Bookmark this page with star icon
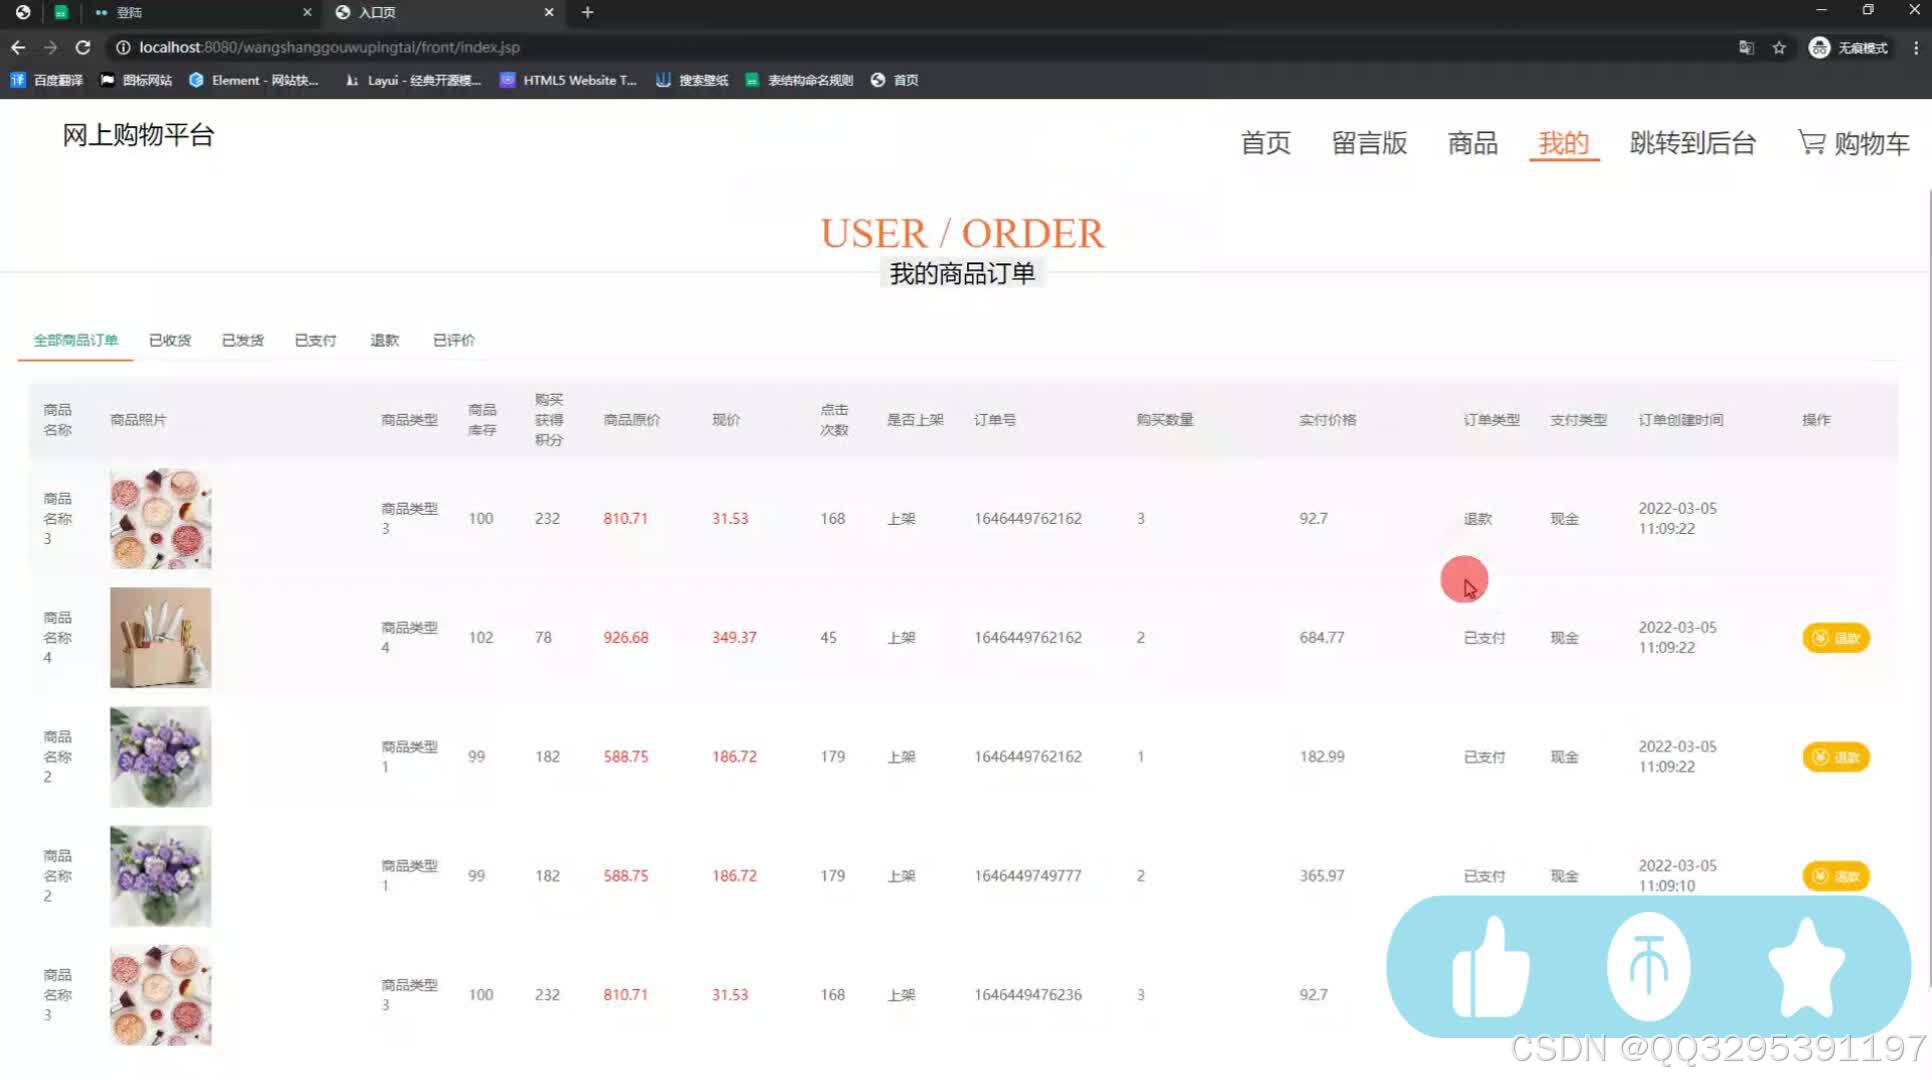This screenshot has width=1932, height=1080. pyautogui.click(x=1779, y=47)
